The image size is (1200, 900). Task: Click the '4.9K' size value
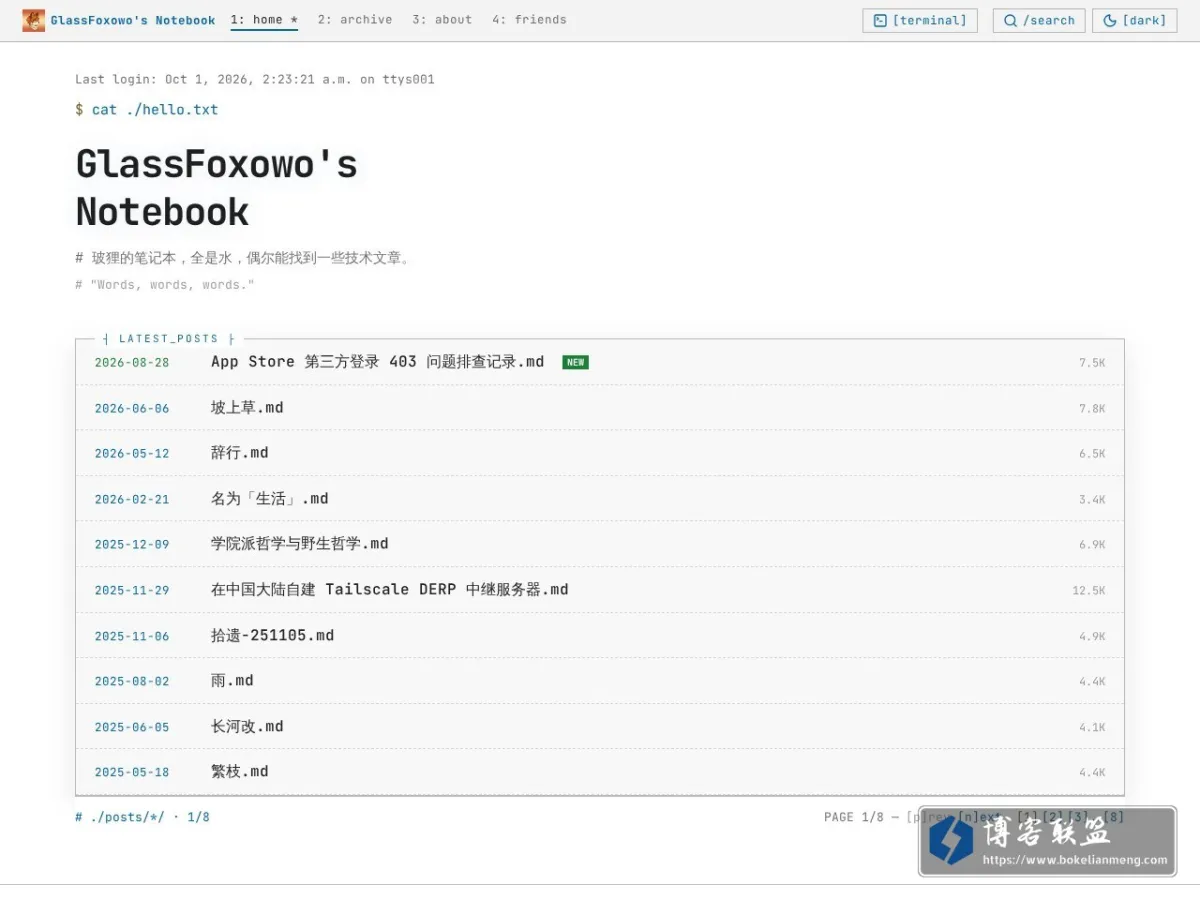pos(1092,636)
